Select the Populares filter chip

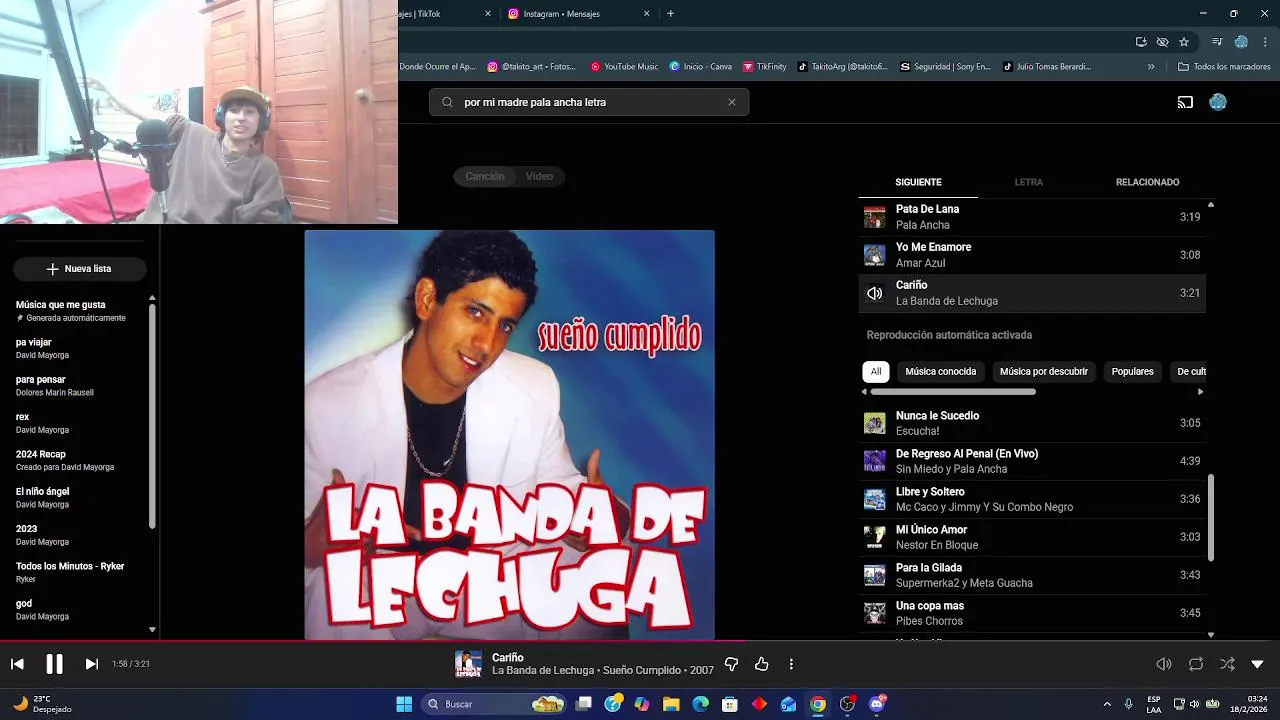click(1133, 371)
